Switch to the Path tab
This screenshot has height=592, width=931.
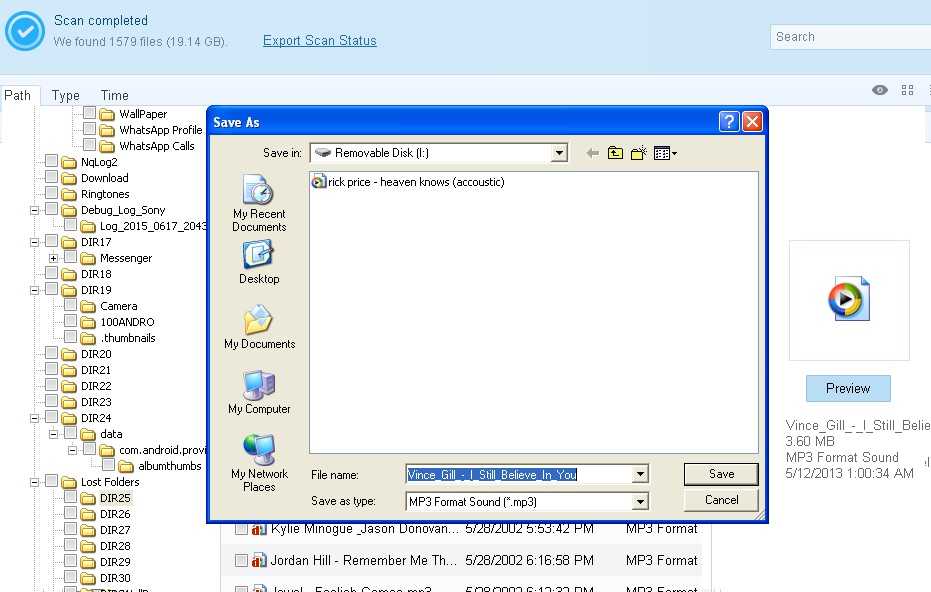18,96
